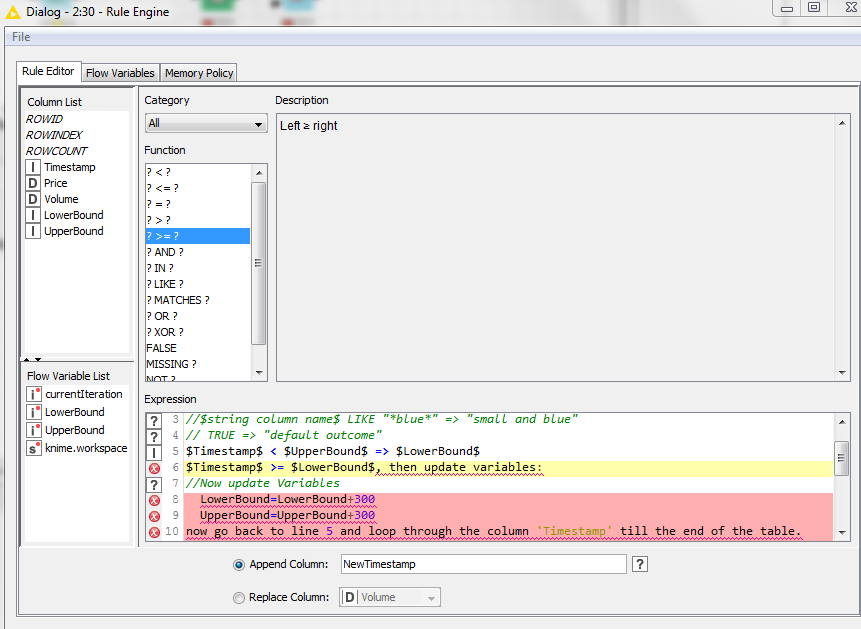Click the flow variable icon for LowerBound
Image resolution: width=861 pixels, height=629 pixels.
coord(34,412)
